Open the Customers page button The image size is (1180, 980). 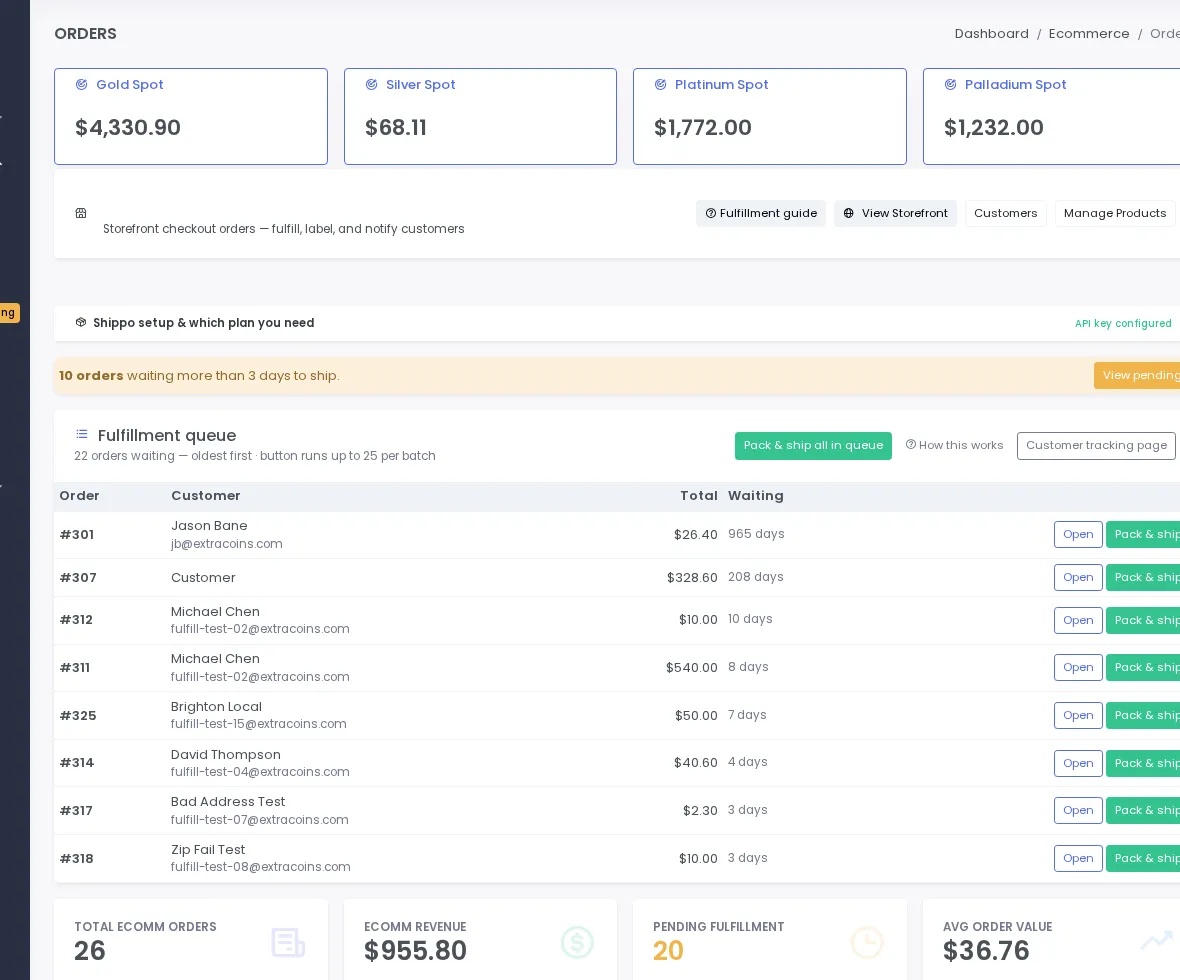tap(1005, 213)
